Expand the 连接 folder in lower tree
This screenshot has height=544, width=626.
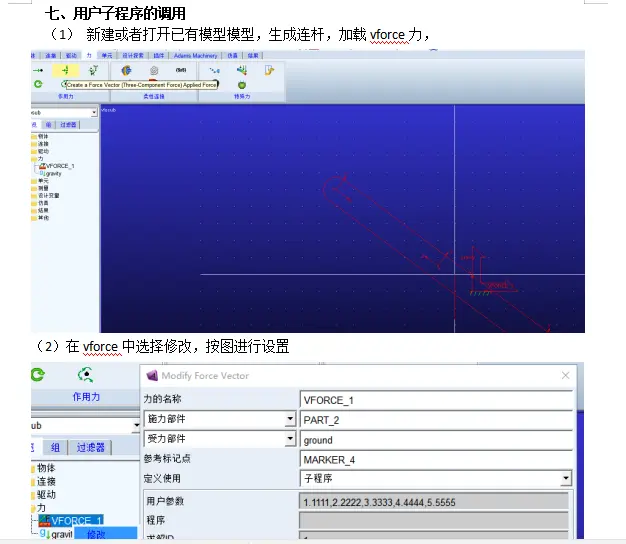pyautogui.click(x=43, y=481)
